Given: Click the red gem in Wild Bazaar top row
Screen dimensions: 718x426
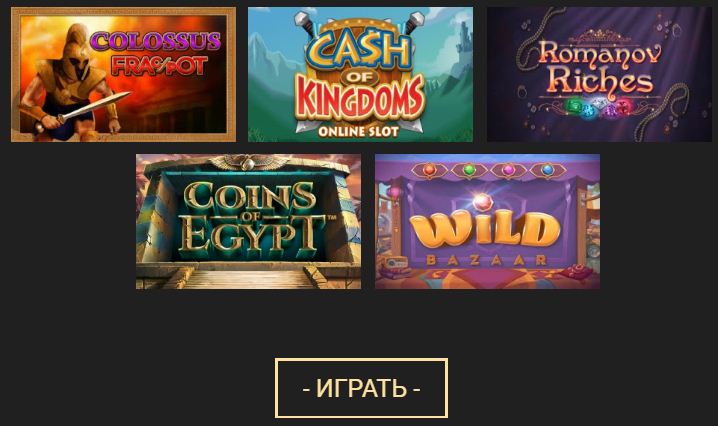Looking at the screenshot, I should pyautogui.click(x=429, y=170).
